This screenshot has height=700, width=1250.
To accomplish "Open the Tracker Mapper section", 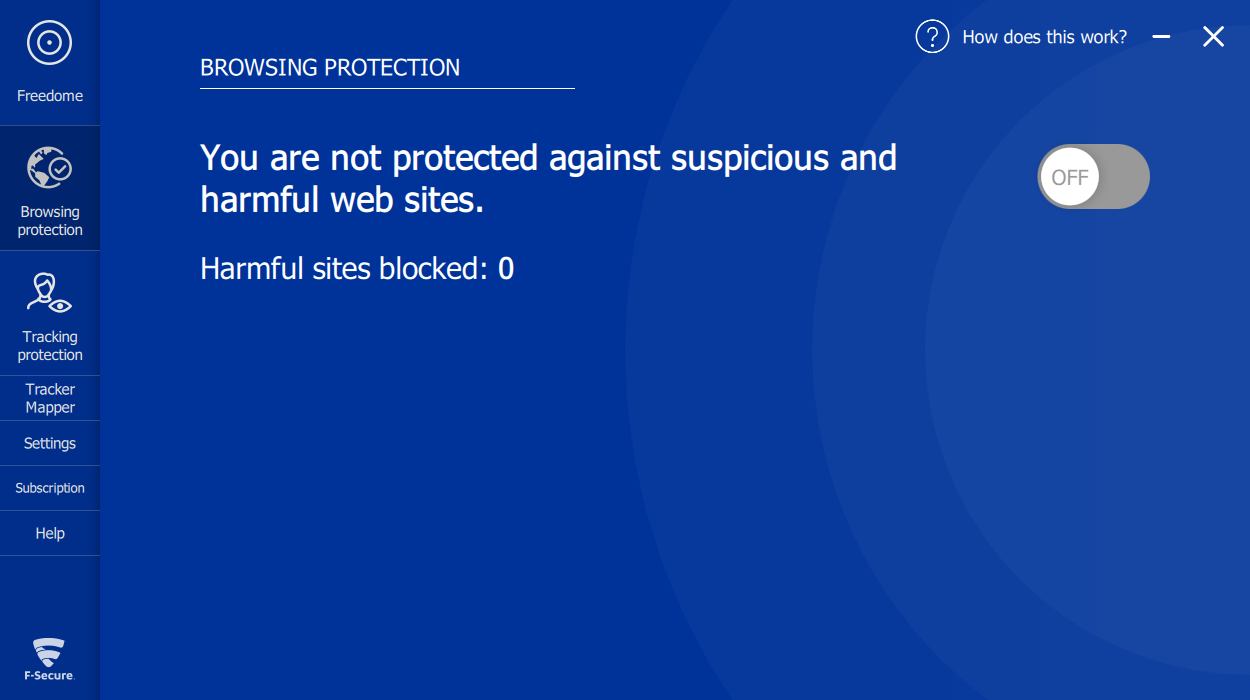I will click(50, 398).
